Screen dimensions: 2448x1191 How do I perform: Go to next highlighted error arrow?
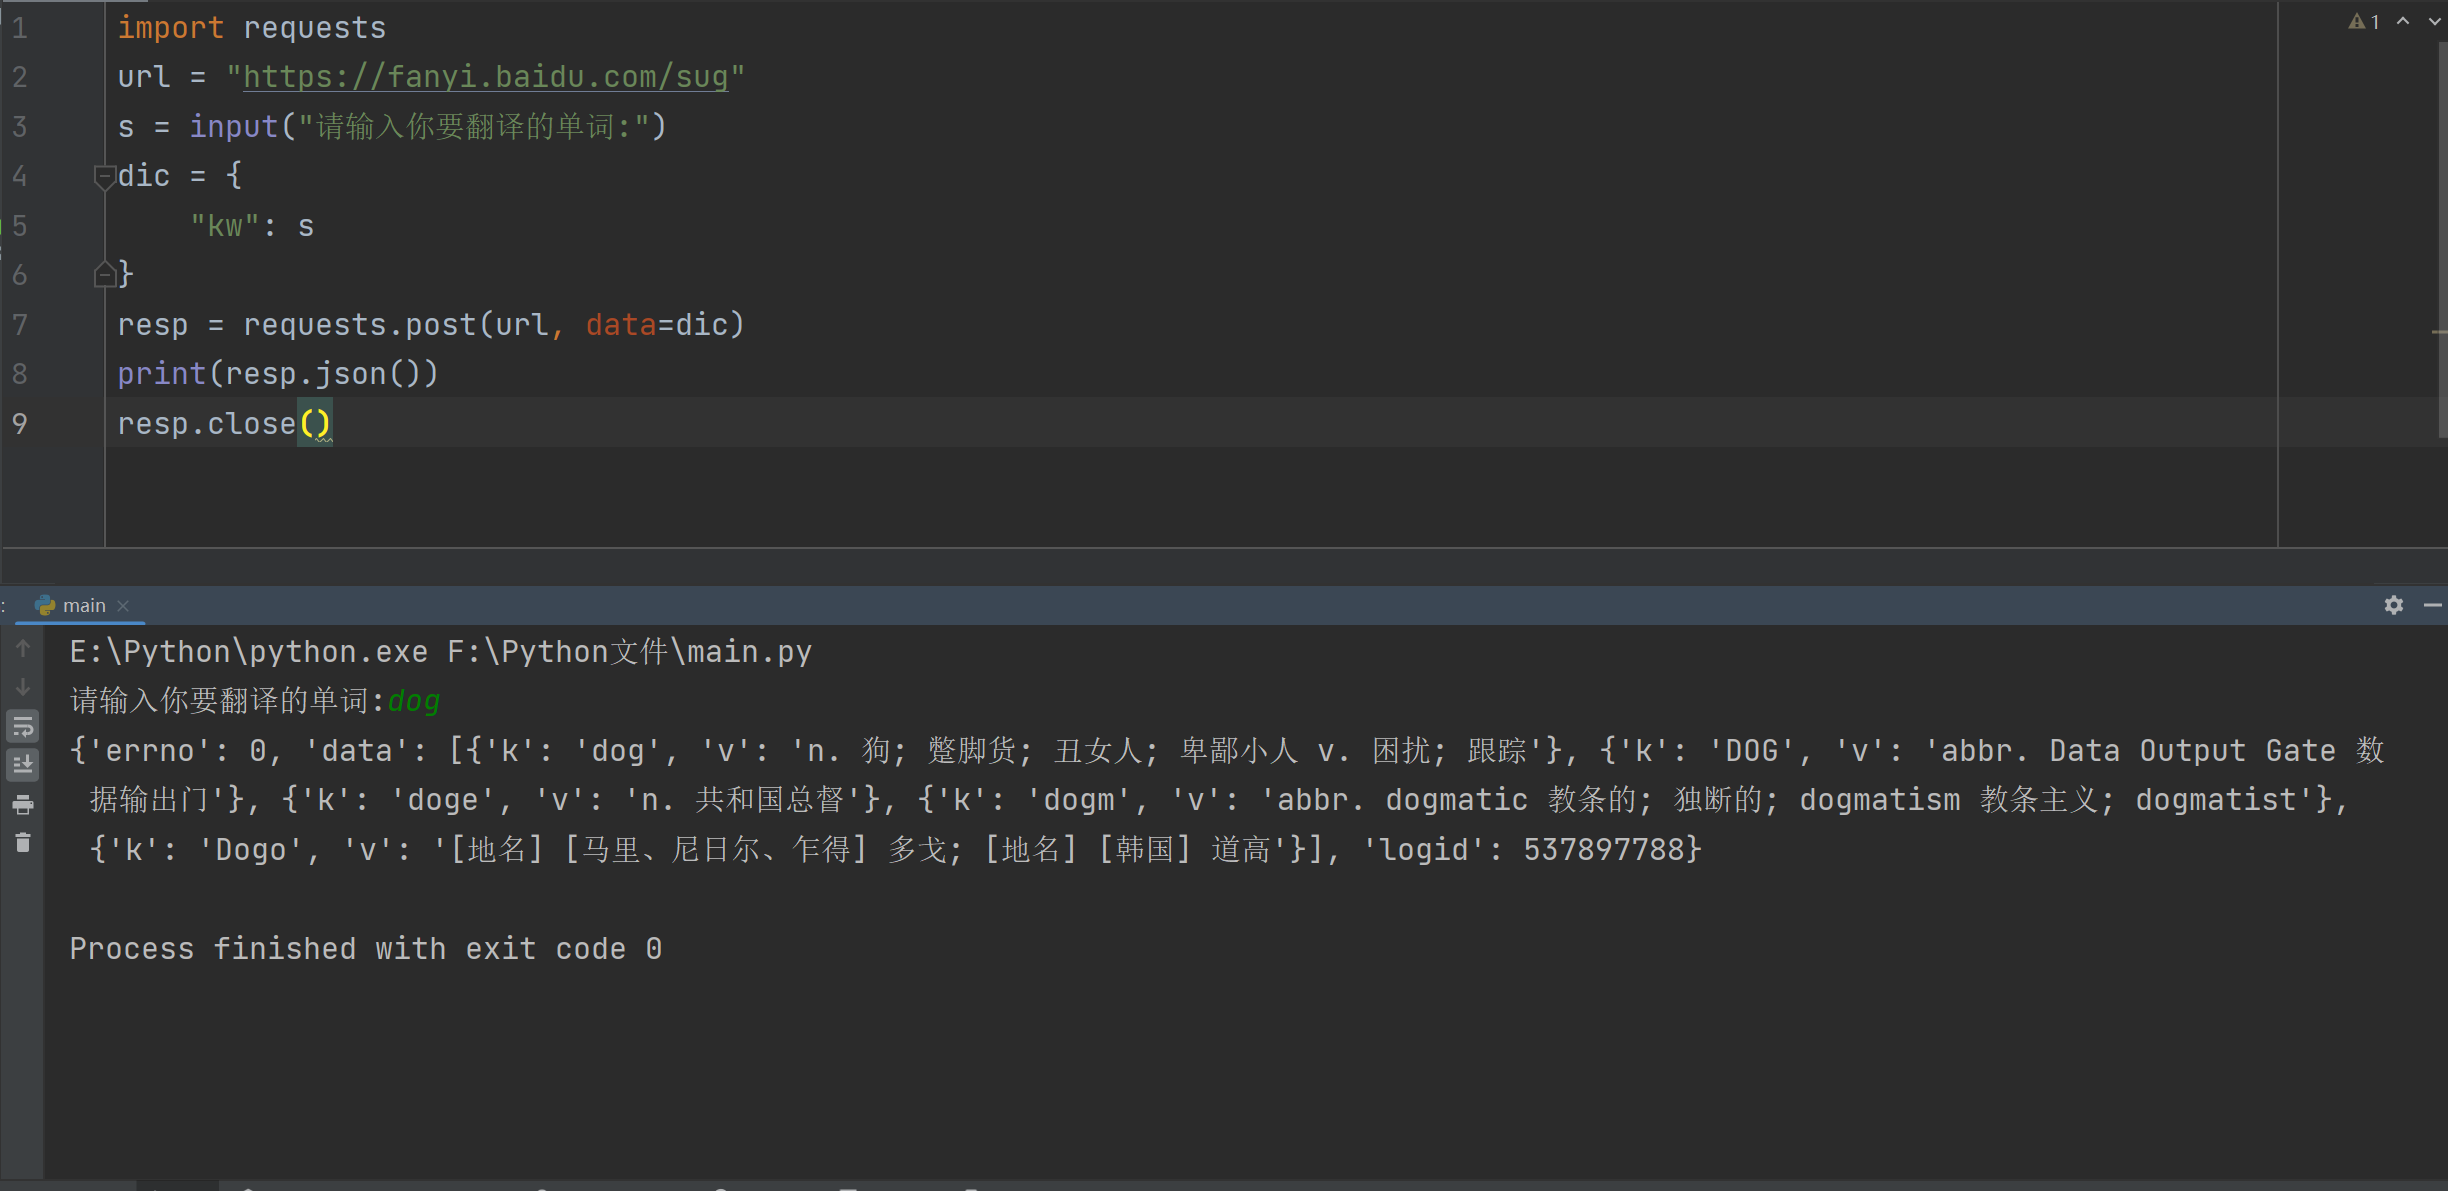point(2434,21)
